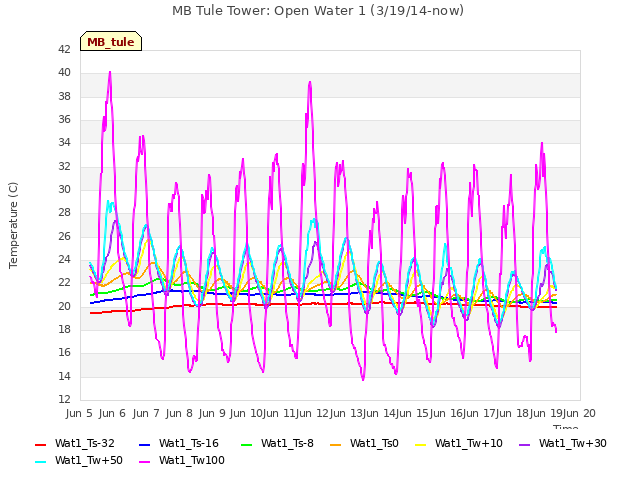Click the orange Wat1_Ts0 legend swatch

click(x=336, y=444)
